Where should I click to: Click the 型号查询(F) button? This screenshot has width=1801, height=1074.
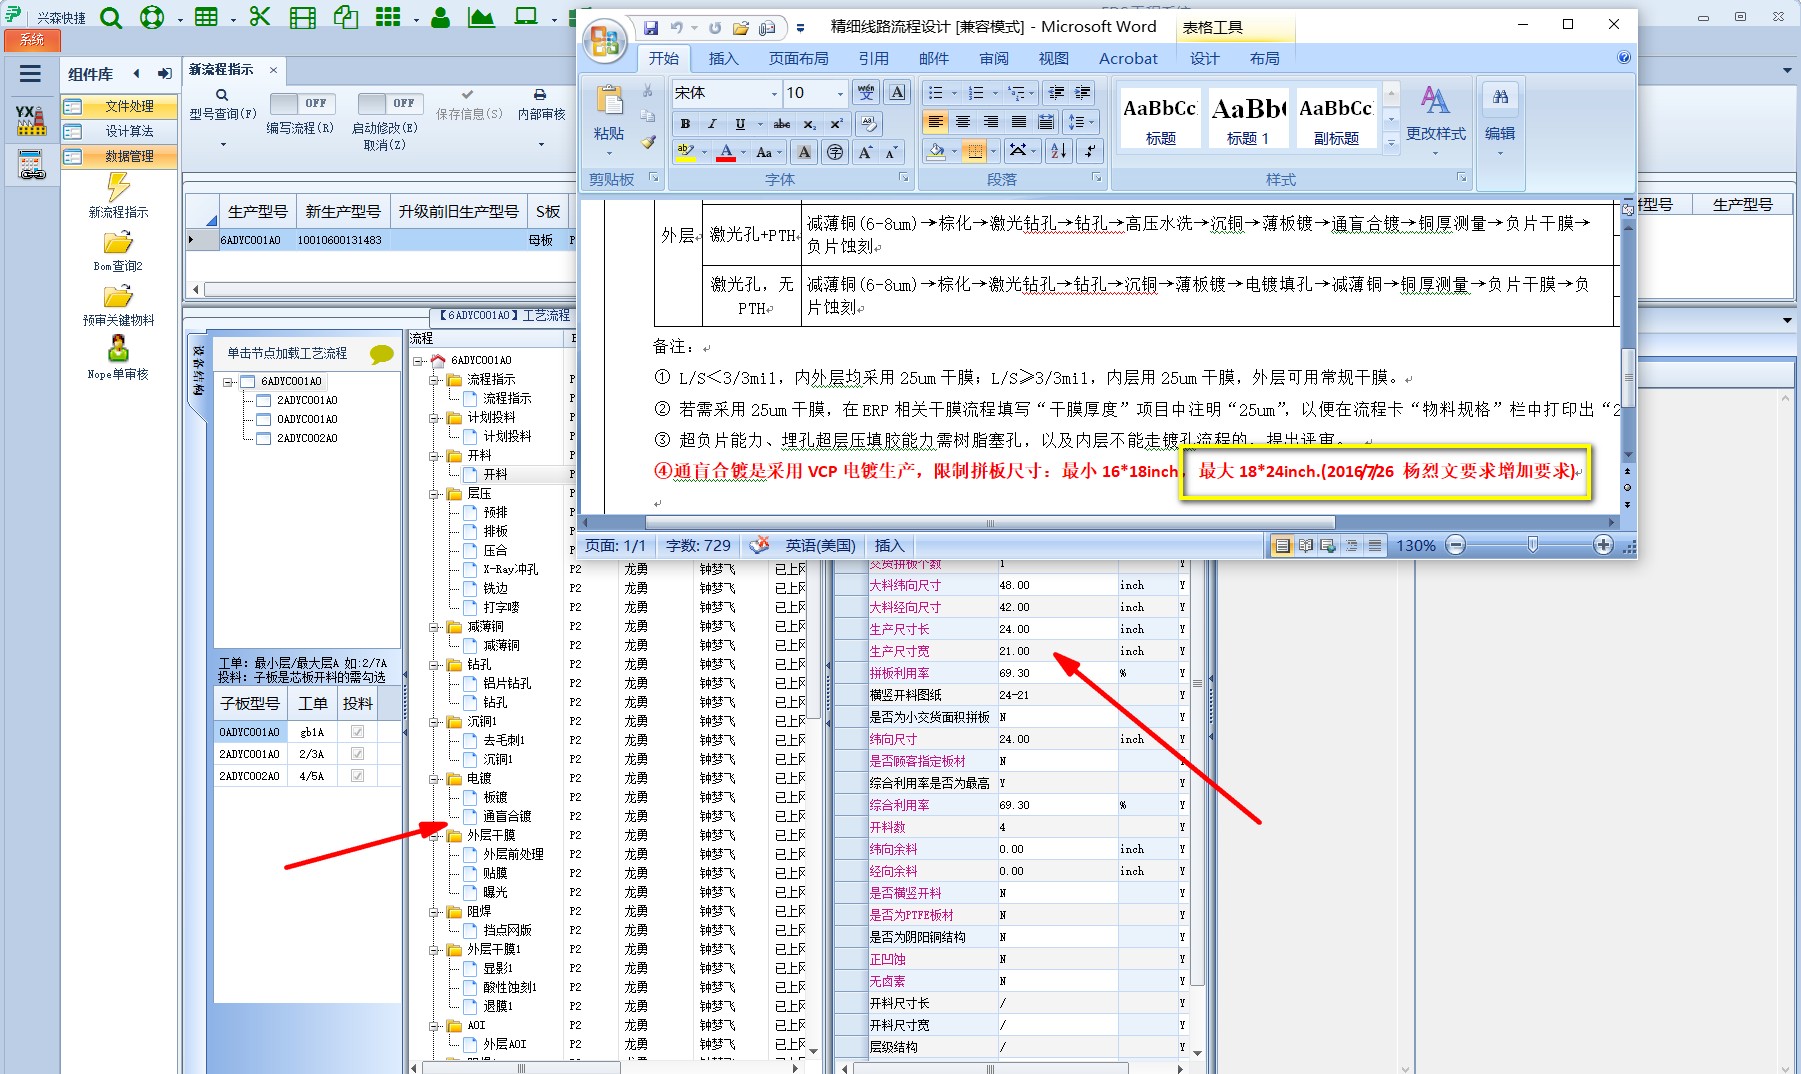pyautogui.click(x=222, y=105)
